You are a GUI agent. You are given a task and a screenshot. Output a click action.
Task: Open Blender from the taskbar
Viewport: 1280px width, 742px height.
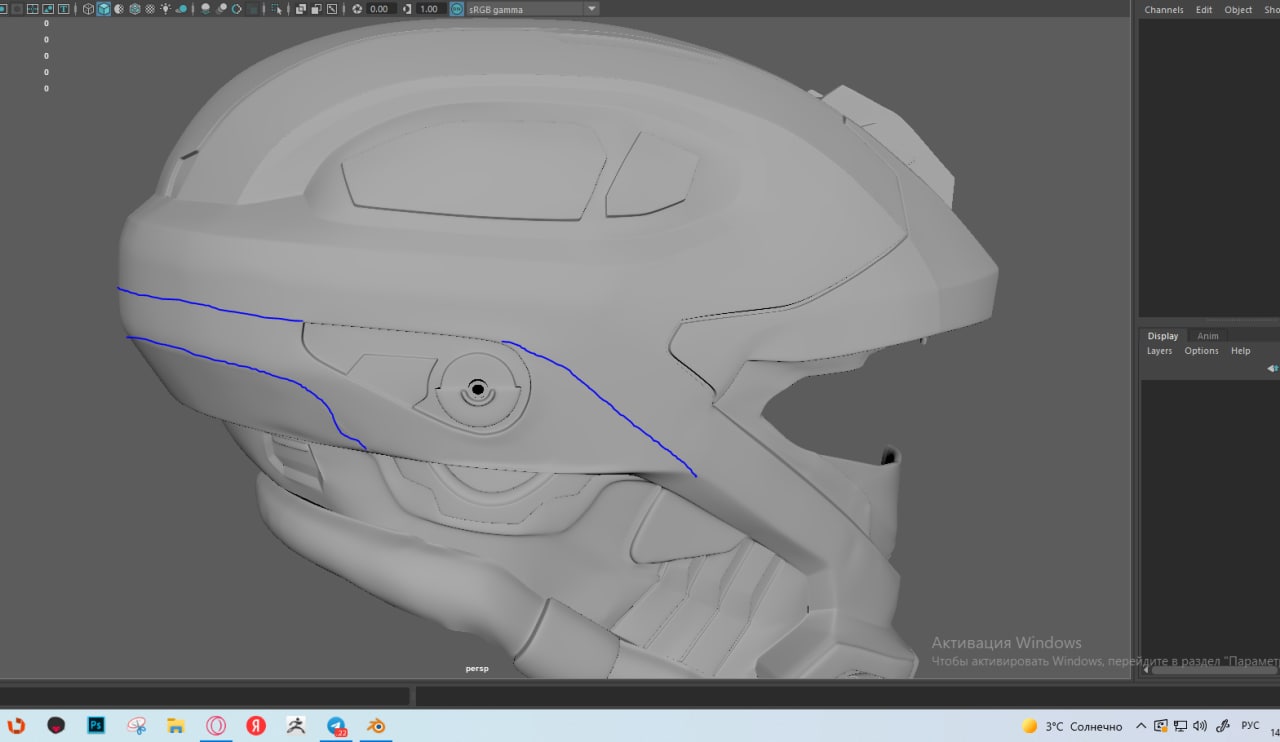(x=376, y=726)
